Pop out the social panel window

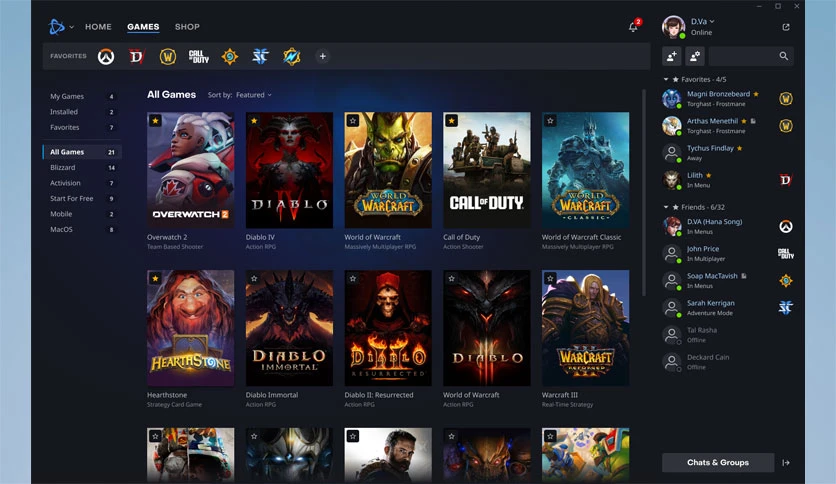point(786,27)
